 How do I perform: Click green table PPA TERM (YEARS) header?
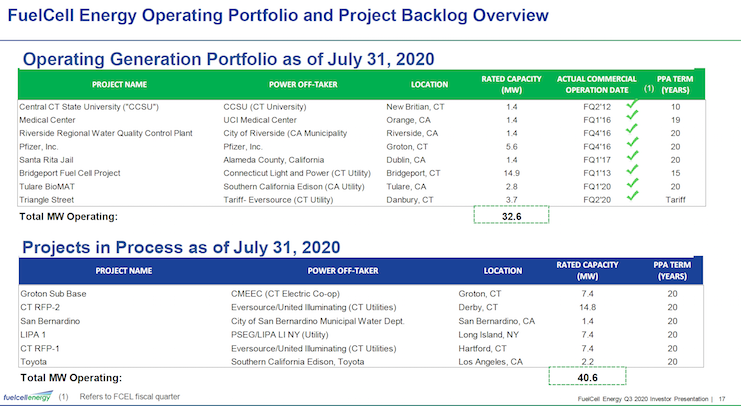[675, 85]
